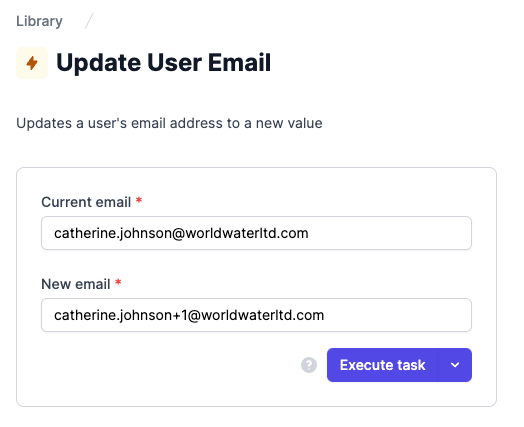Click the breadcrumb slash separator after Library
Screen dimensions: 524x427
point(89,21)
